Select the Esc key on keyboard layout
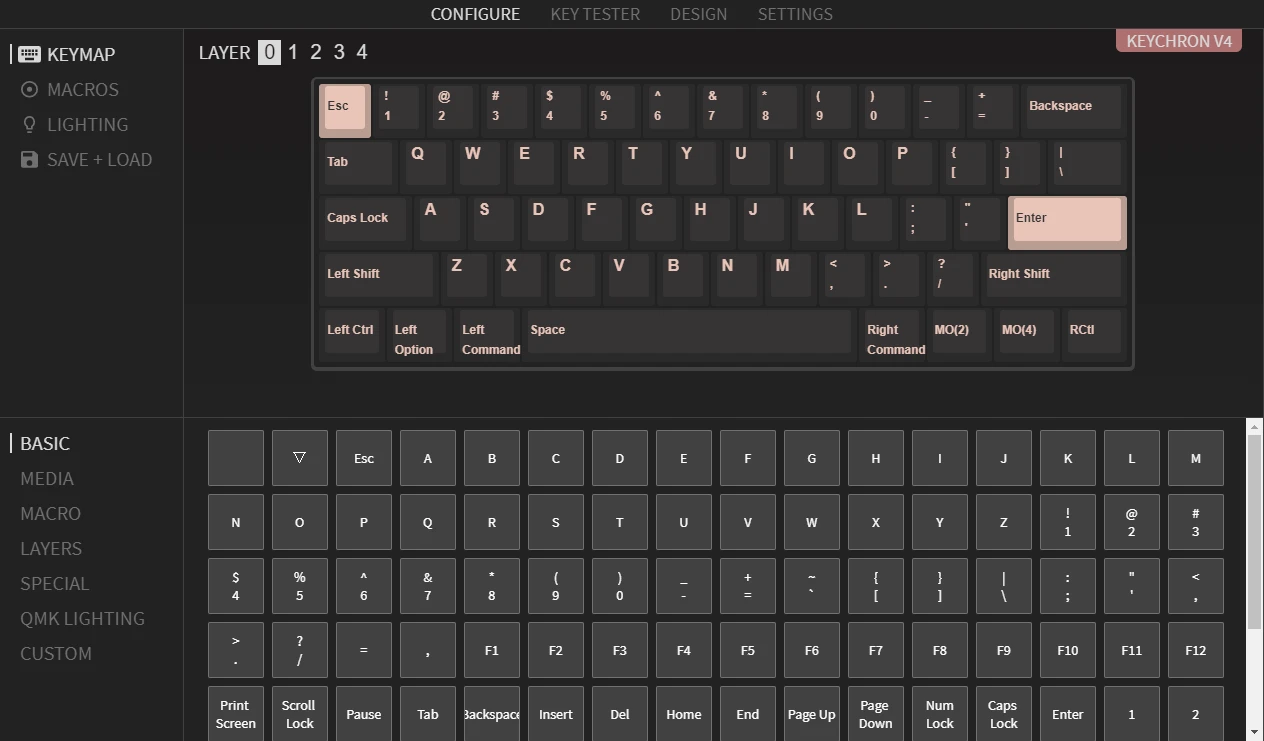 [345, 110]
